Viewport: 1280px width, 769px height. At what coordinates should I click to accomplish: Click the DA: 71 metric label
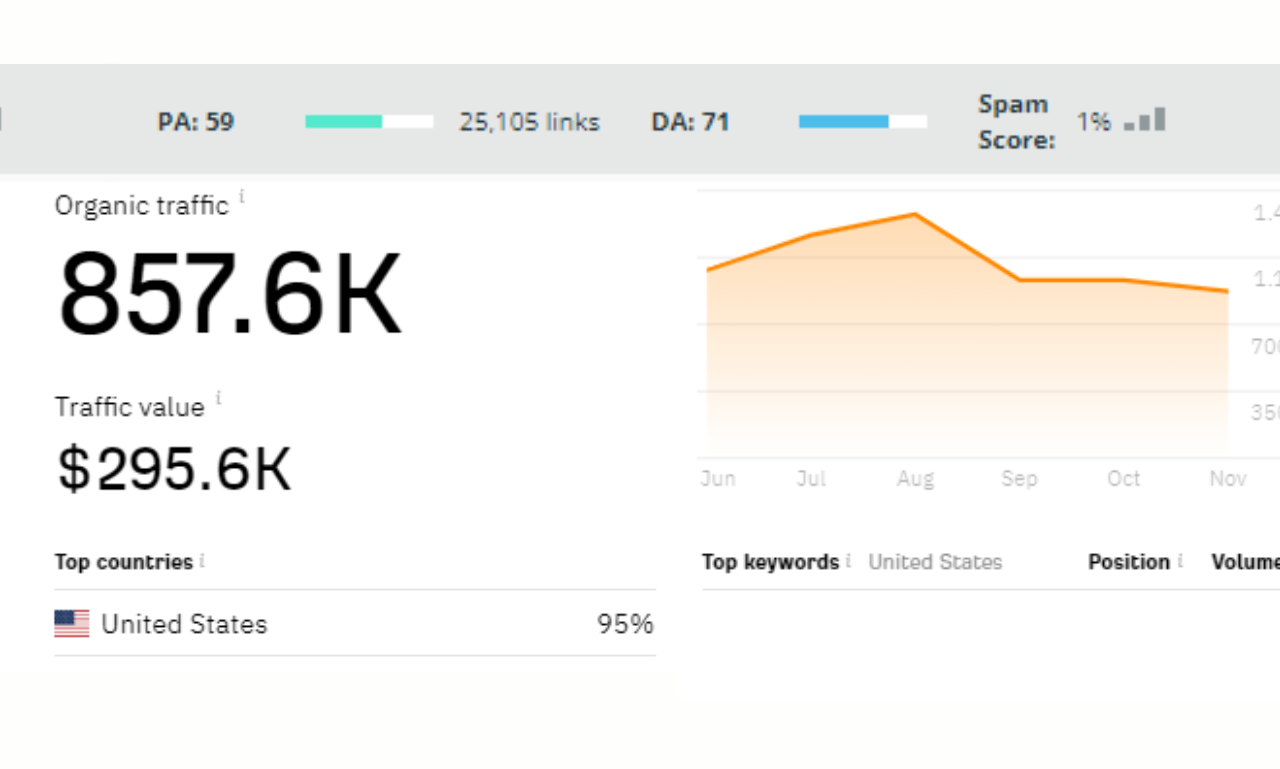click(690, 122)
